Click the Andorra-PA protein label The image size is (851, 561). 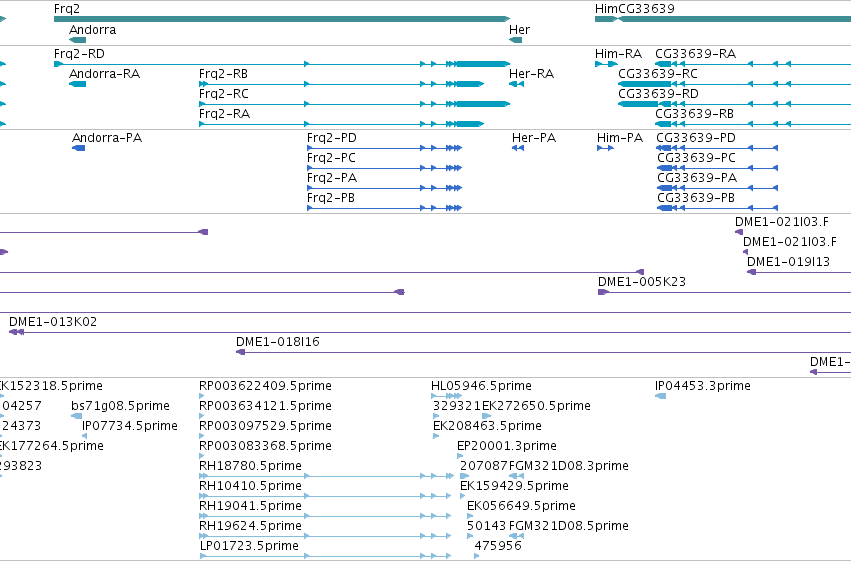pos(107,138)
